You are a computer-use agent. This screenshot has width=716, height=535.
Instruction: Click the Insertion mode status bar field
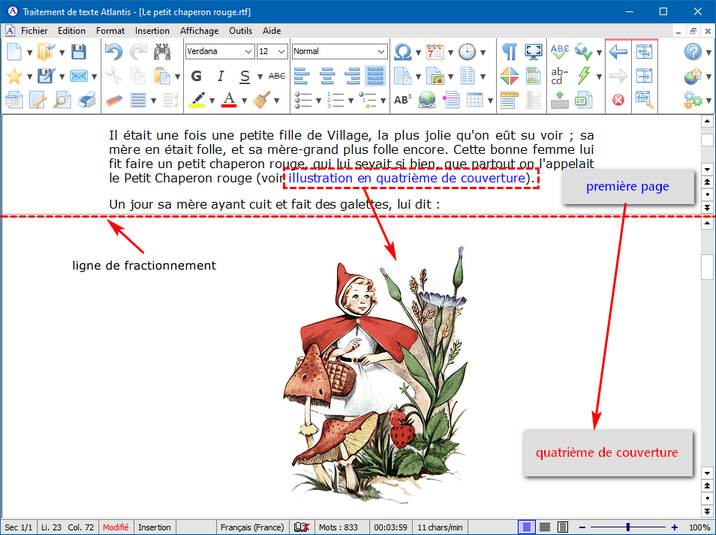pyautogui.click(x=155, y=527)
